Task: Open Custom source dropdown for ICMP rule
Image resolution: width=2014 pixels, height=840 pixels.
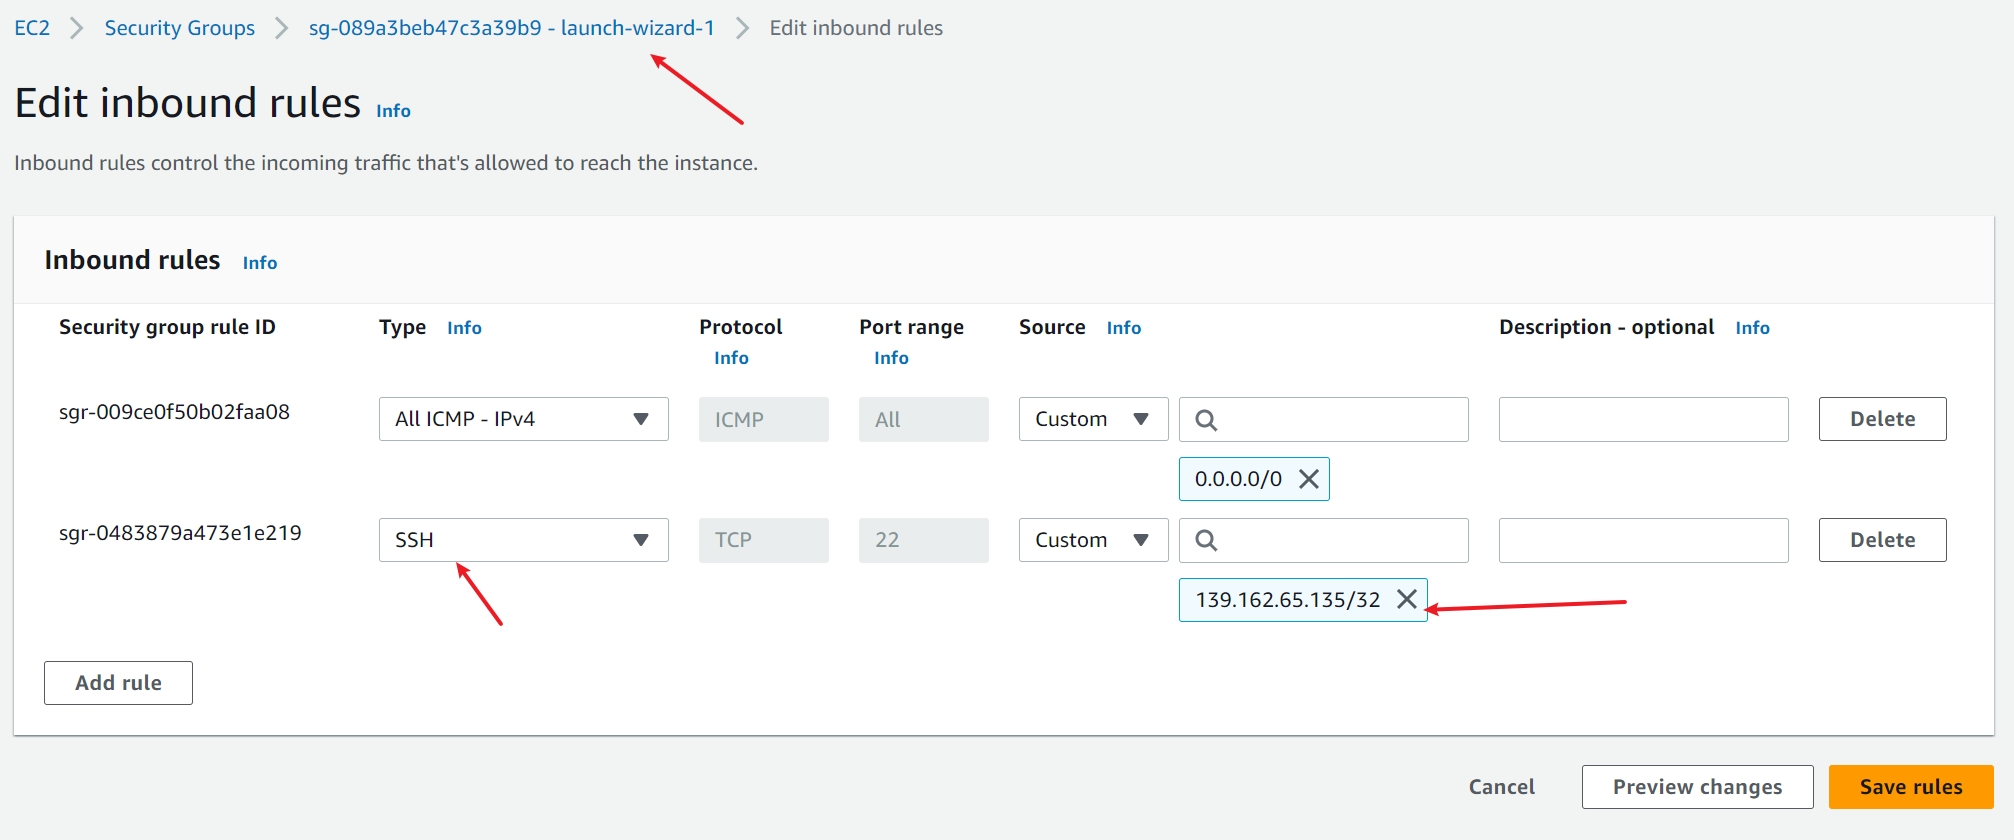Action: (x=1093, y=419)
